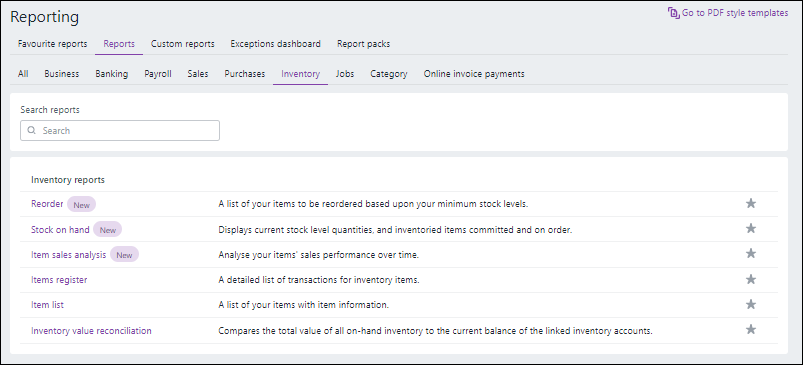Open the Items register report
Image resolution: width=803 pixels, height=365 pixels.
(x=59, y=280)
